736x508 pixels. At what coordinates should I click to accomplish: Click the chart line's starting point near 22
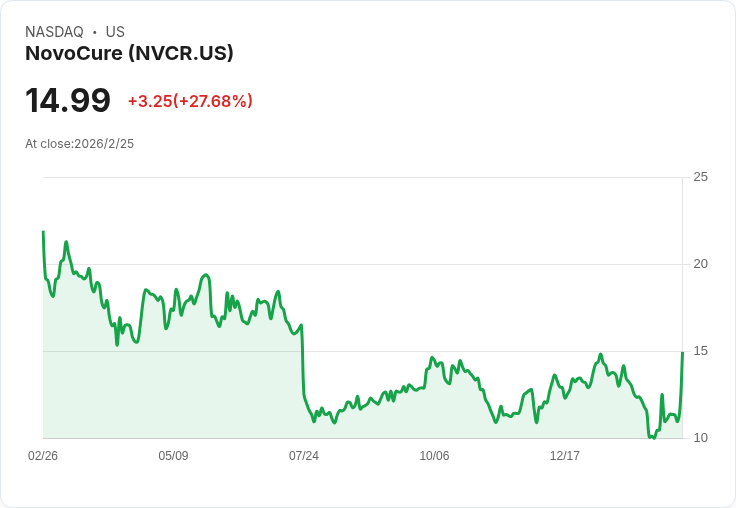(x=43, y=231)
